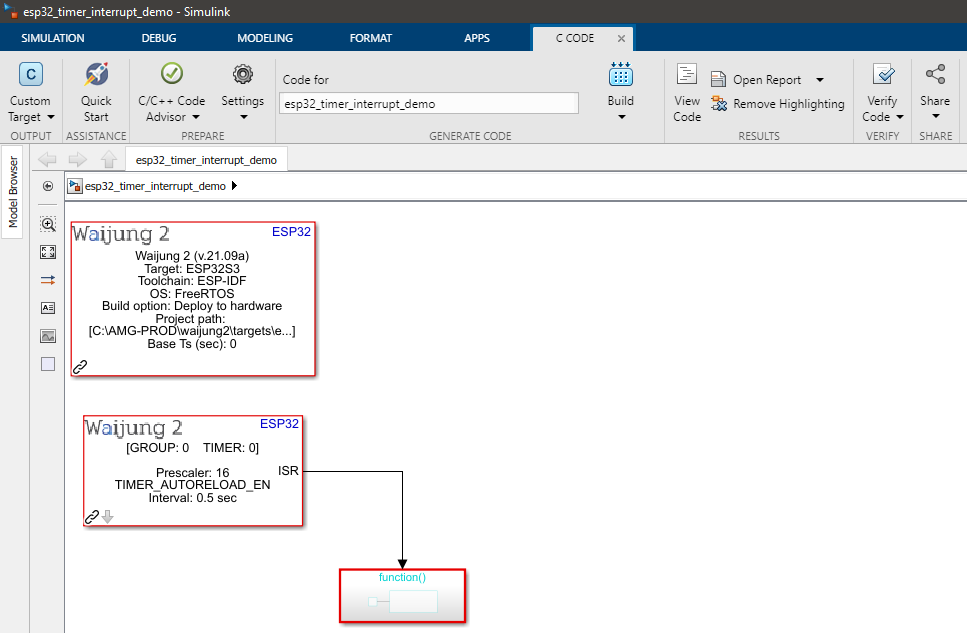Click Remove Highlighting
The image size is (967, 633).
pos(778,104)
